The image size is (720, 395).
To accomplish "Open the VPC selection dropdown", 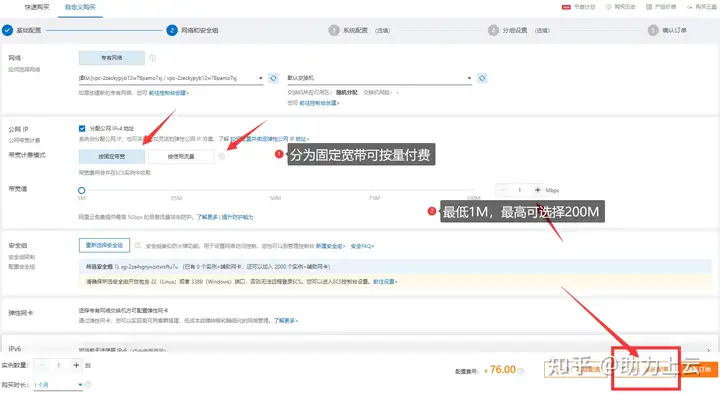I will 170,78.
